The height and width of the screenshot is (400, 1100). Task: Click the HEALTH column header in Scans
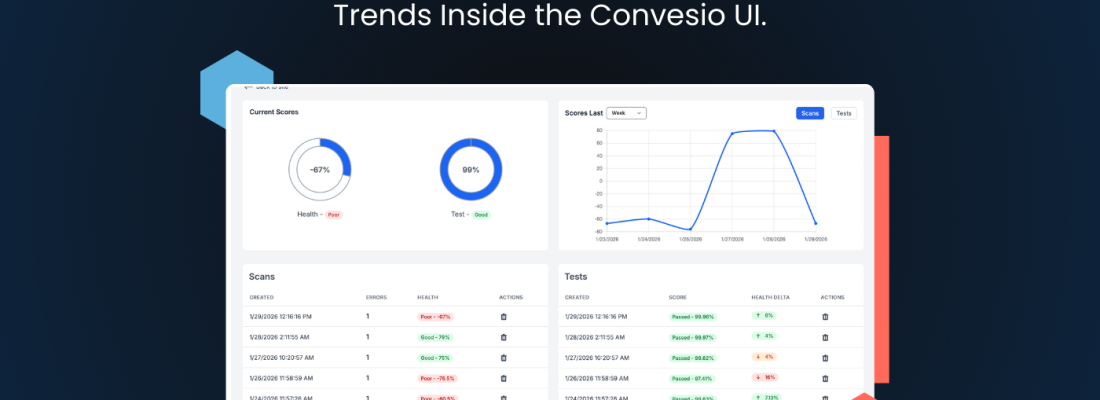(427, 298)
